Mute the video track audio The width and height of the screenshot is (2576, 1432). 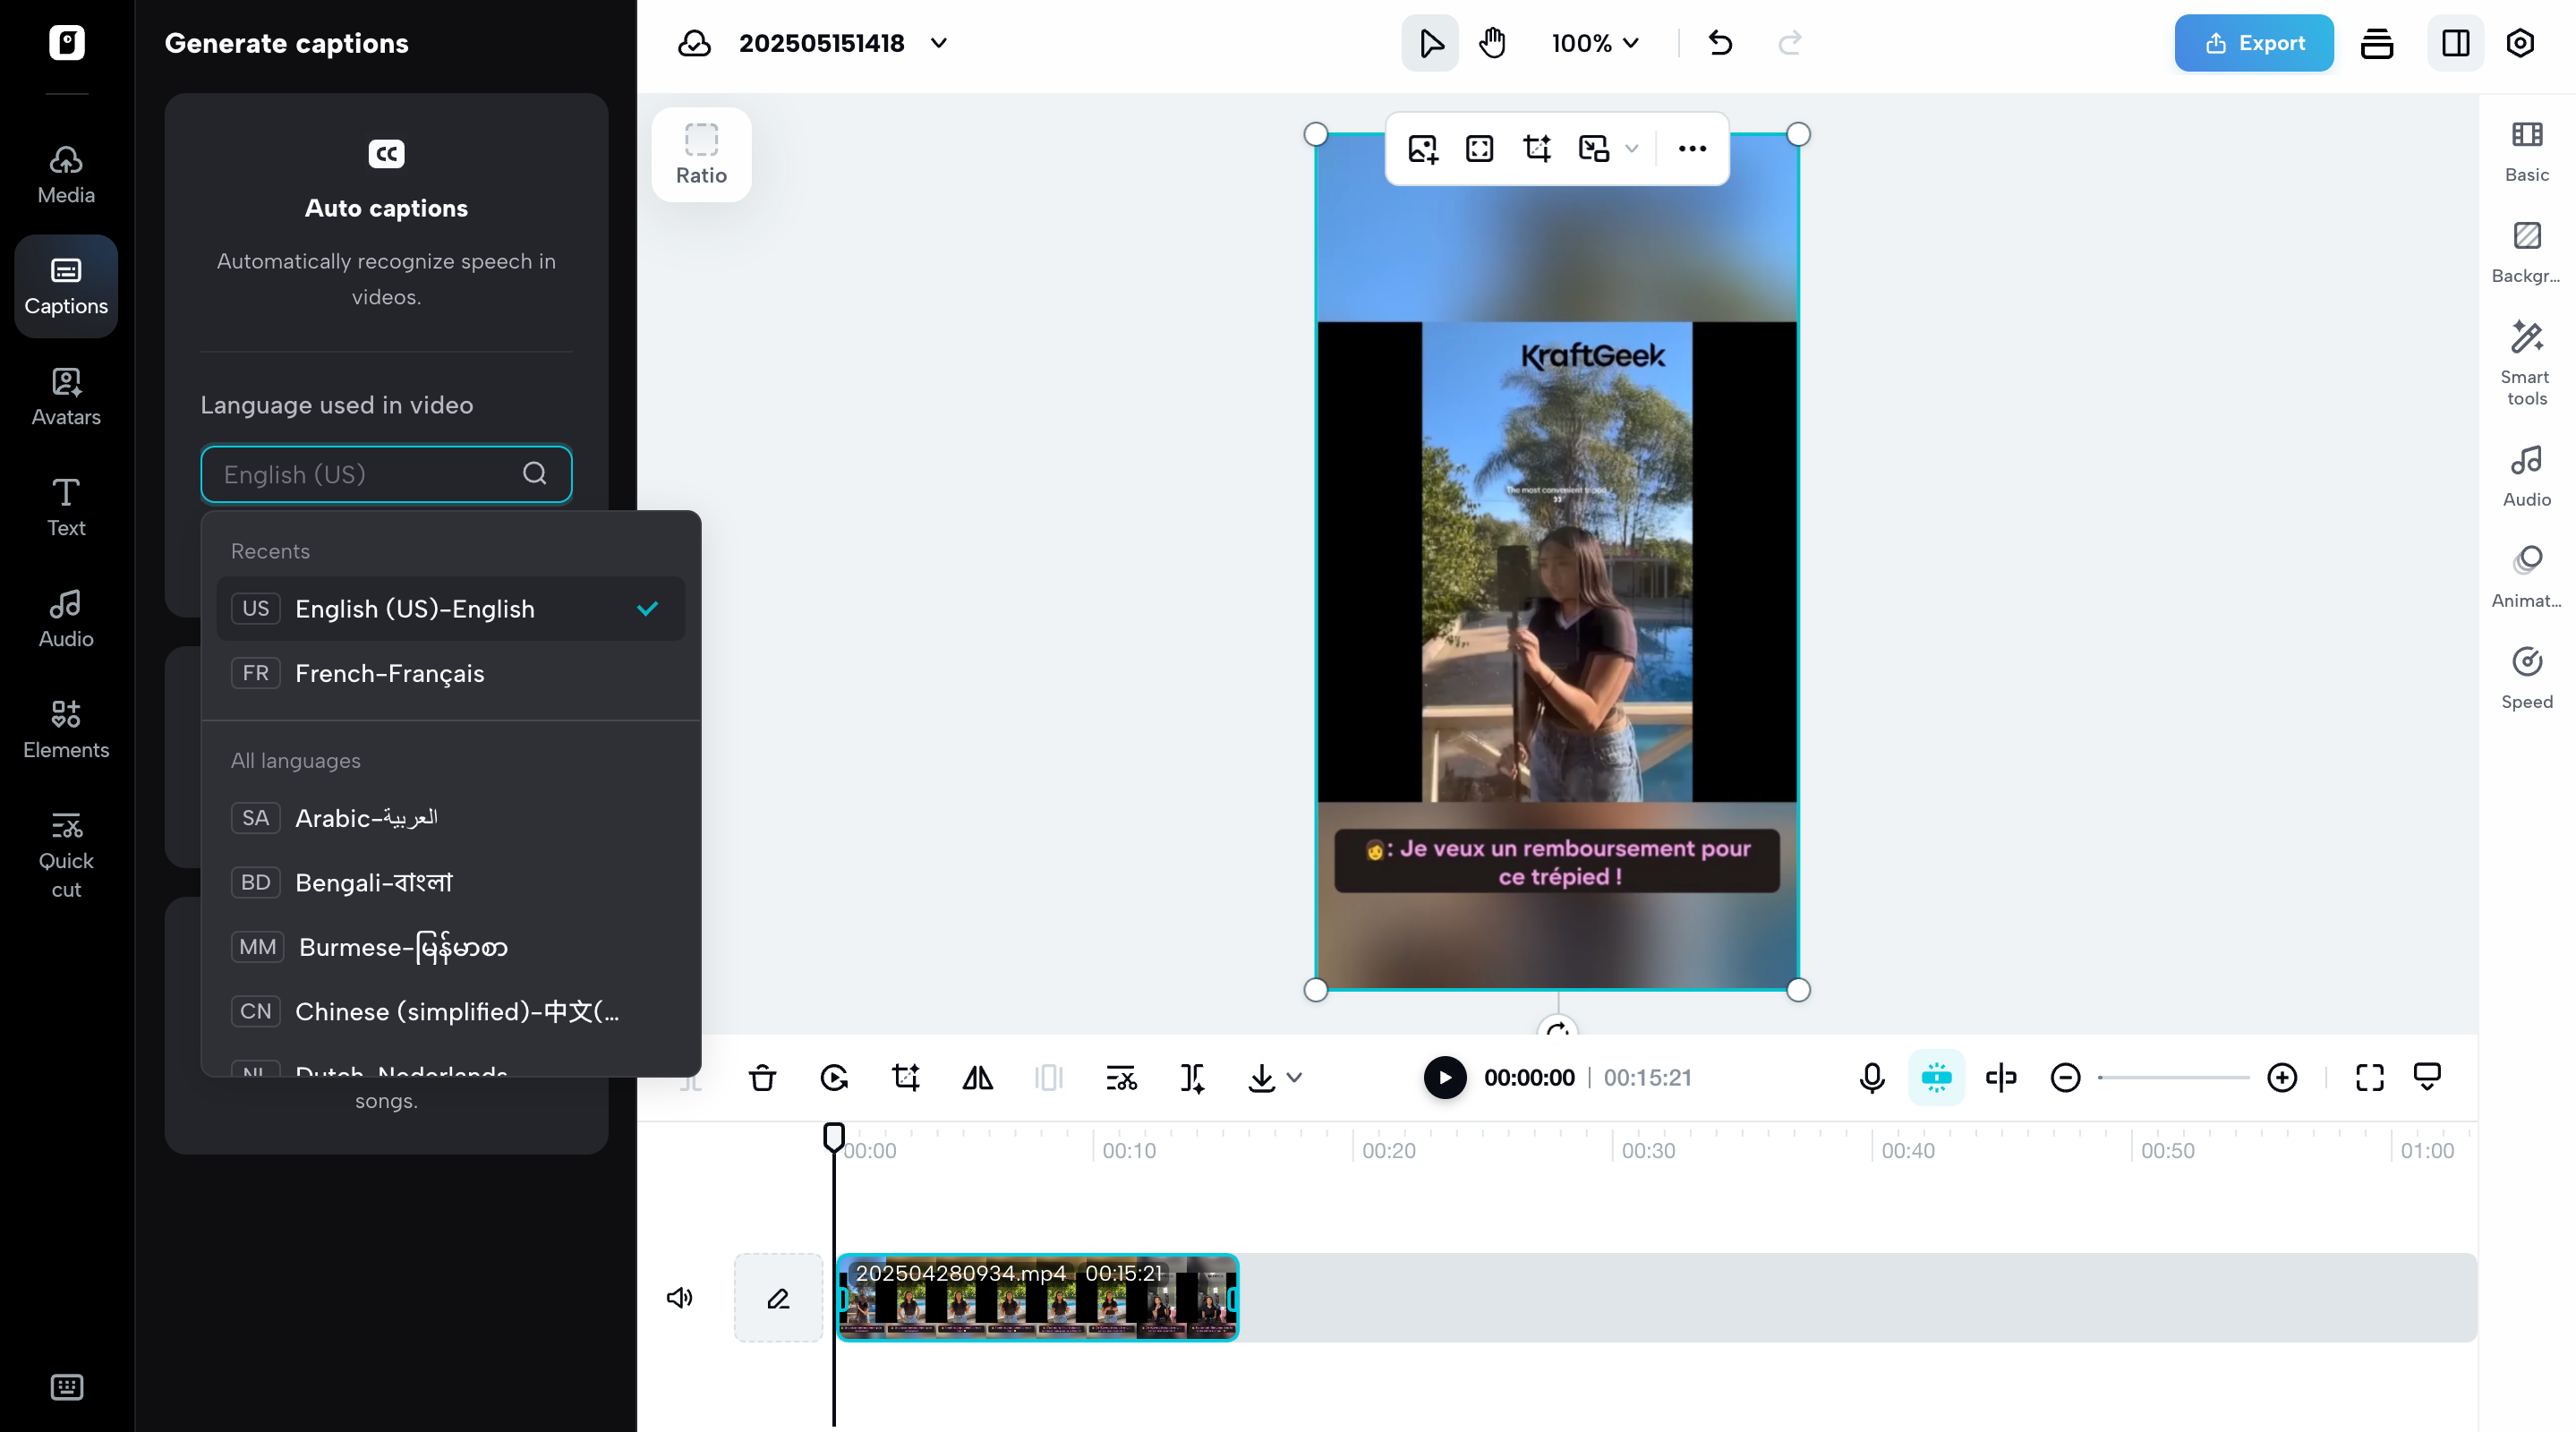(680, 1297)
